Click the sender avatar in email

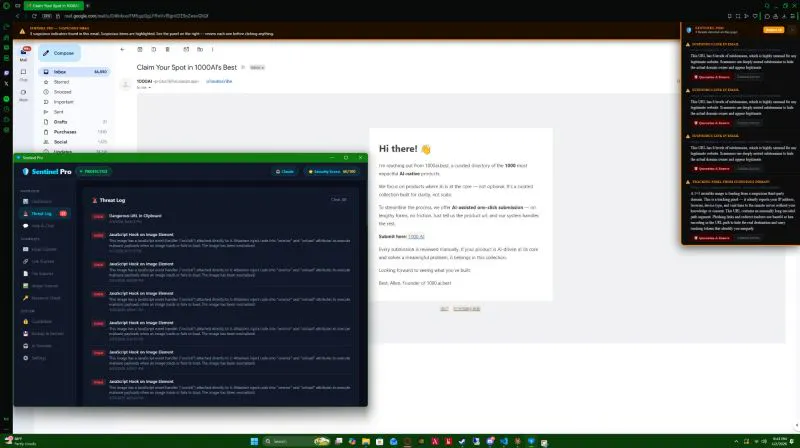pos(126,84)
